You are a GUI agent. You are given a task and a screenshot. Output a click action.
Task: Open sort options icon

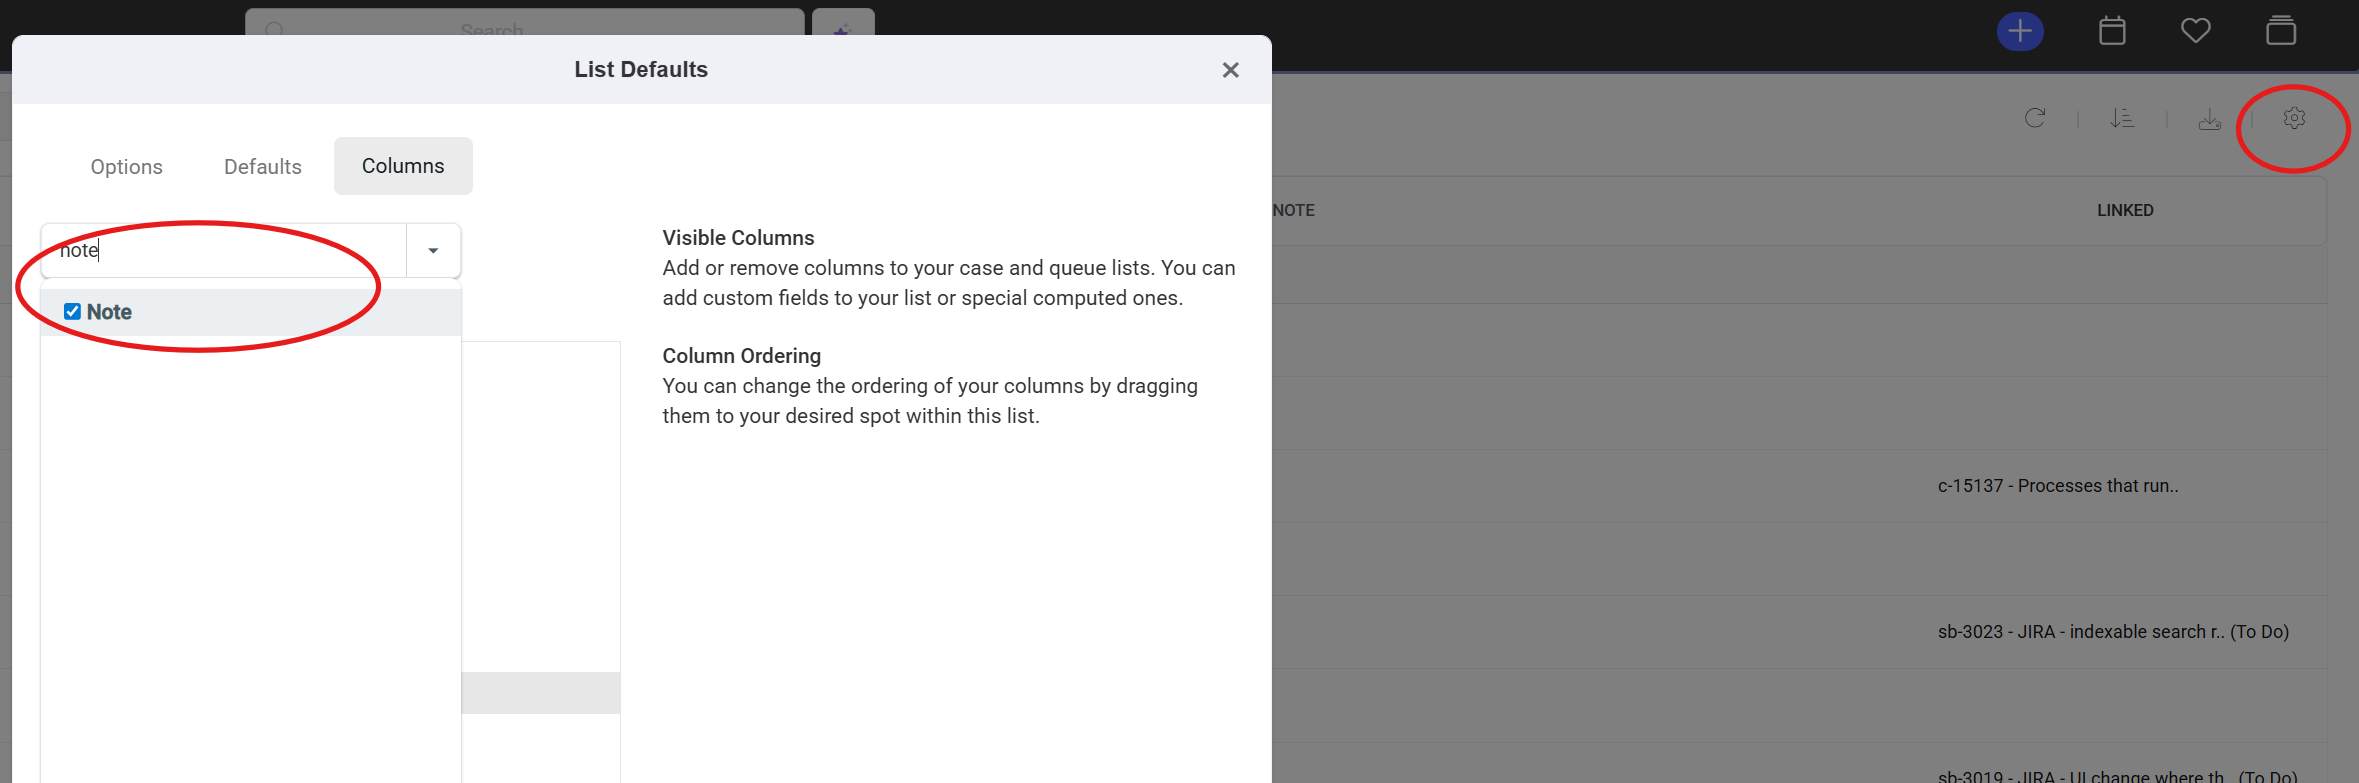point(2122,118)
